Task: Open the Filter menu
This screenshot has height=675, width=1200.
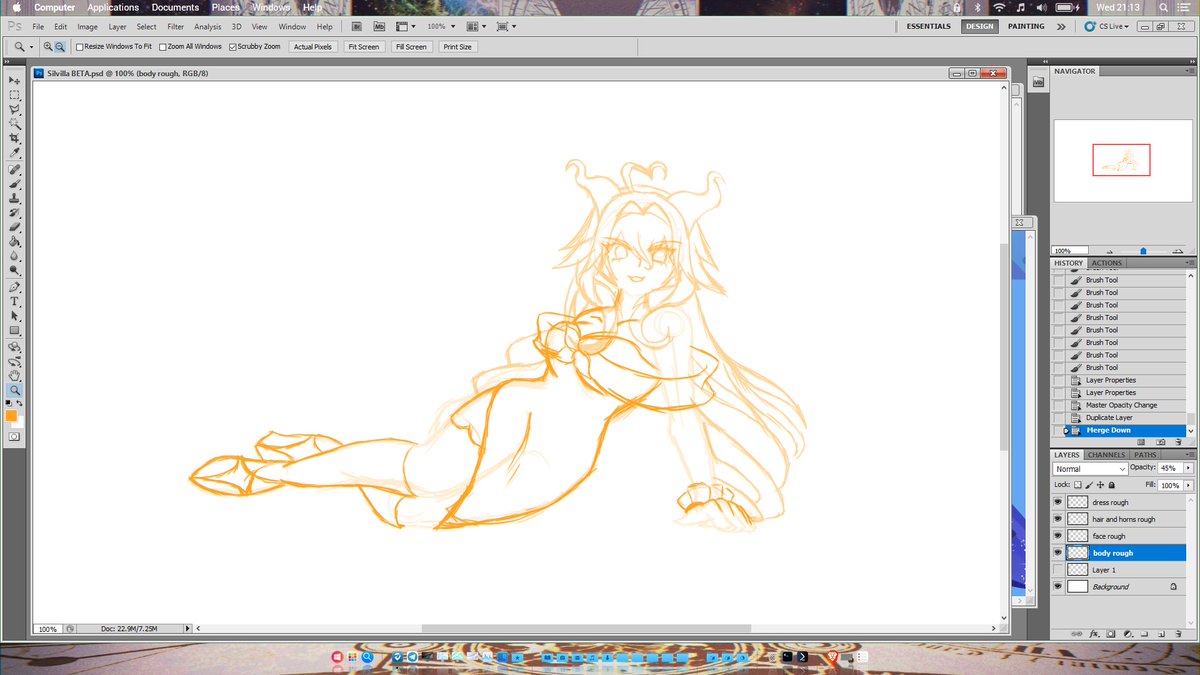Action: pyautogui.click(x=175, y=27)
